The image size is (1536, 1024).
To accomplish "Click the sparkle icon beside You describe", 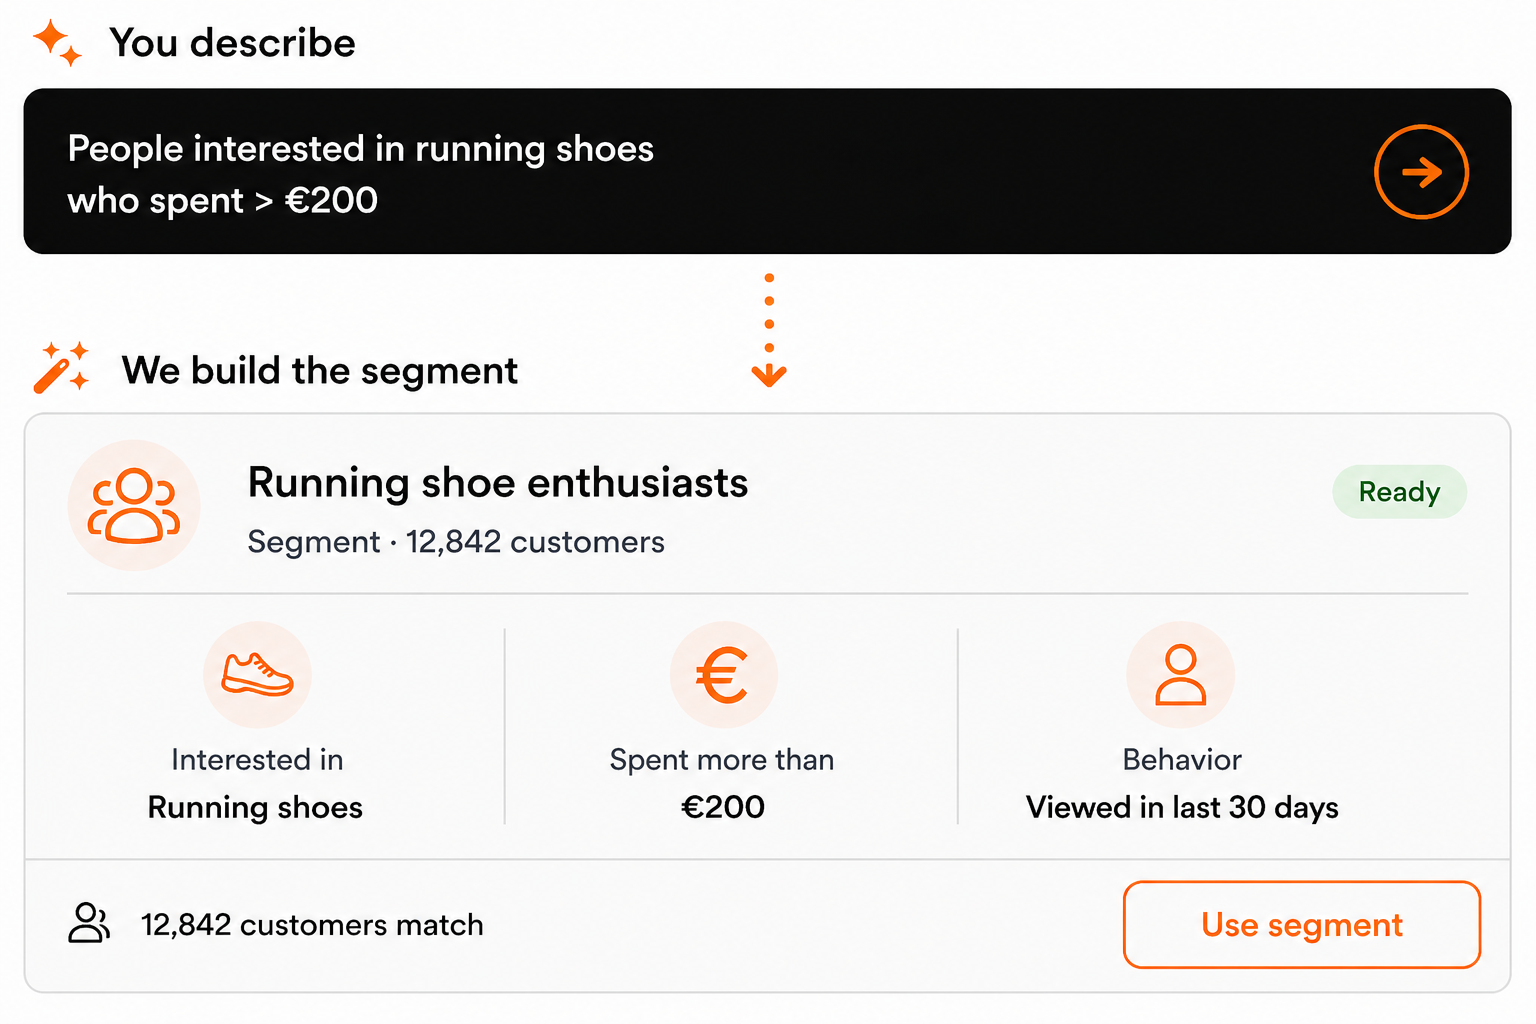I will pos(57,43).
